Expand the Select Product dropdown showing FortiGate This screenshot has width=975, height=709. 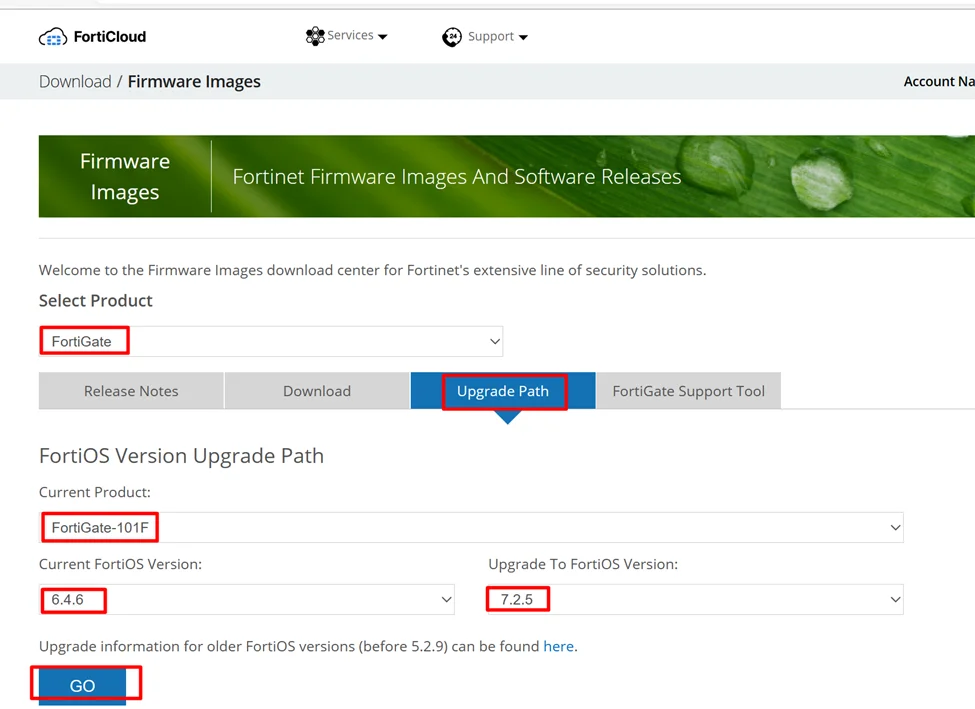pos(271,341)
